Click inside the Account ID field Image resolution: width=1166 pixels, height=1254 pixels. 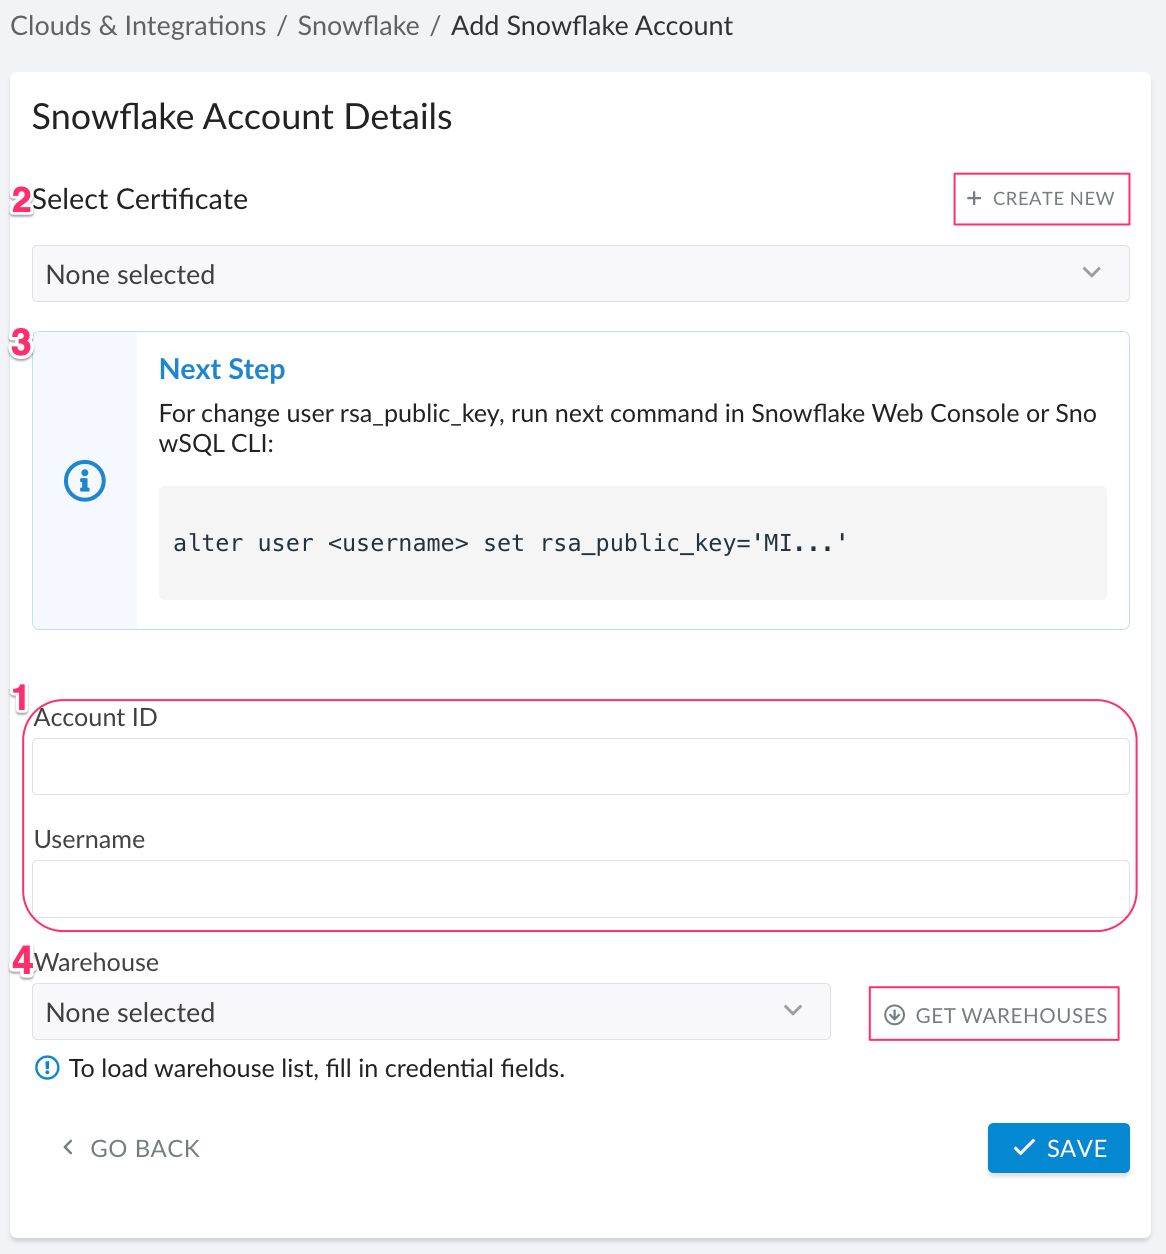(580, 766)
